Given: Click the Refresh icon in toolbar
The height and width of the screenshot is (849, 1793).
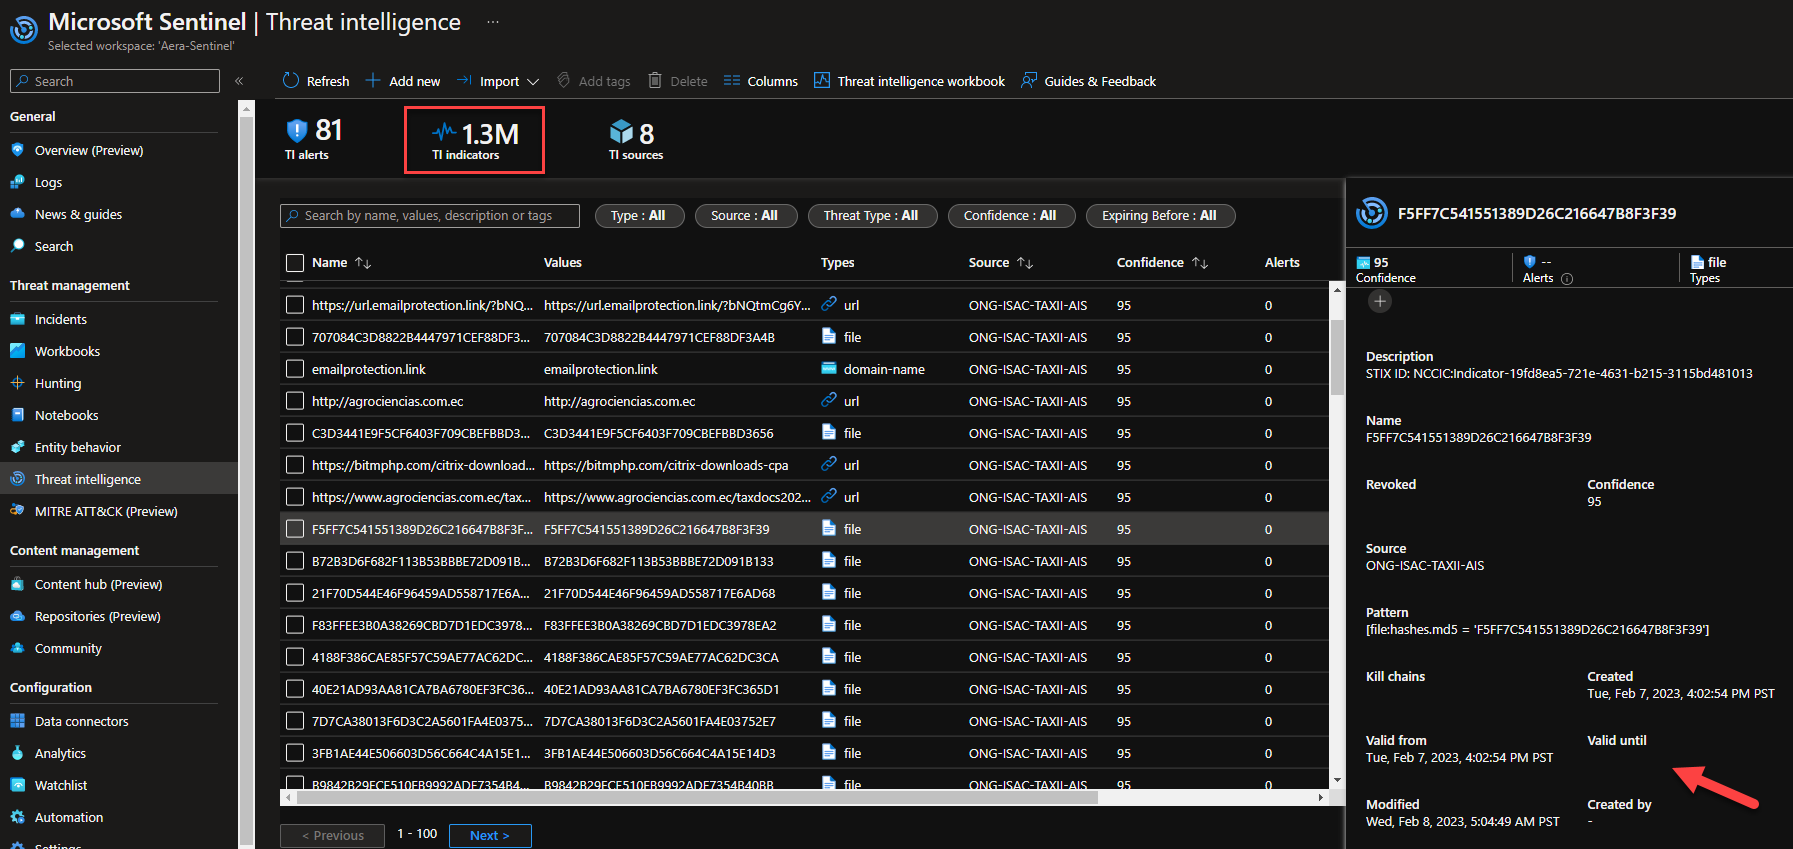Looking at the screenshot, I should pyautogui.click(x=291, y=80).
